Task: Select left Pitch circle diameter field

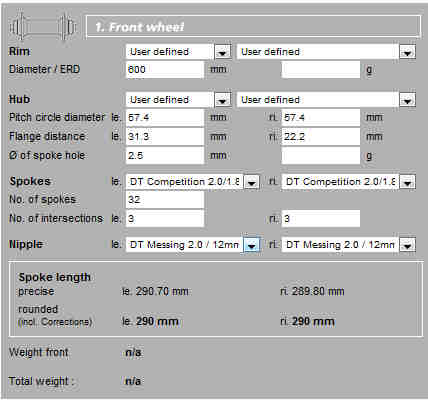Action: (x=165, y=118)
